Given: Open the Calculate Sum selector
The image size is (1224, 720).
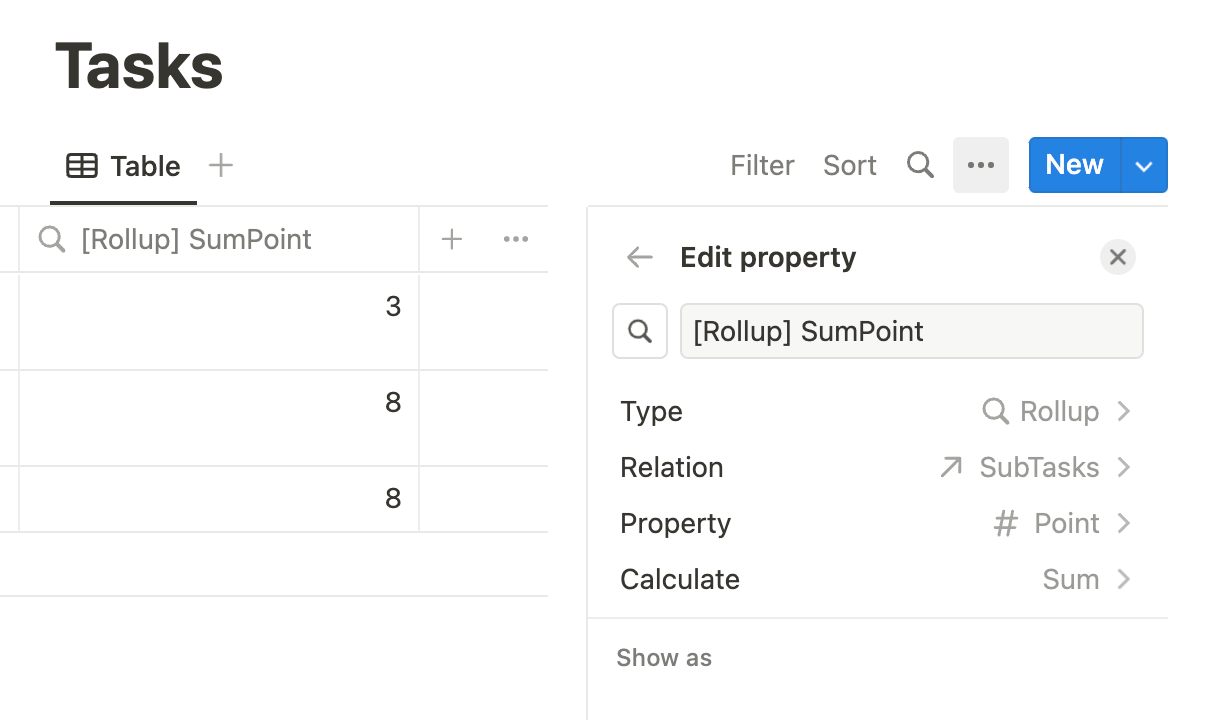Looking at the screenshot, I should coord(1084,579).
